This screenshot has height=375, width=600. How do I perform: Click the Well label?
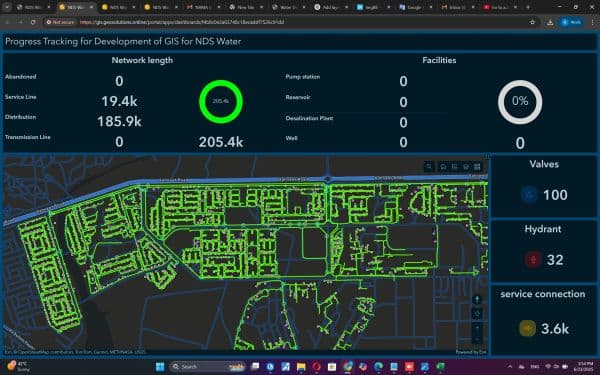pos(291,138)
